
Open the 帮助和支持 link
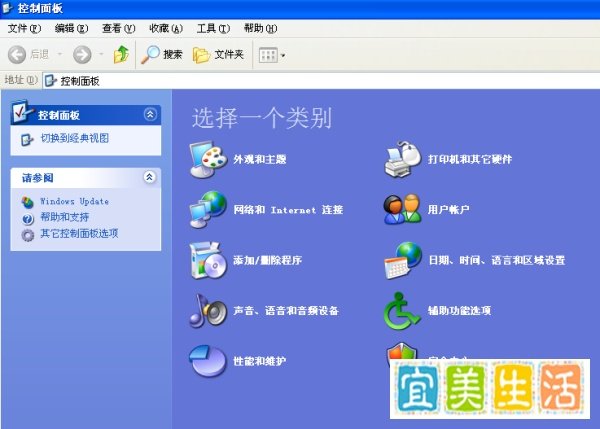tap(65, 217)
